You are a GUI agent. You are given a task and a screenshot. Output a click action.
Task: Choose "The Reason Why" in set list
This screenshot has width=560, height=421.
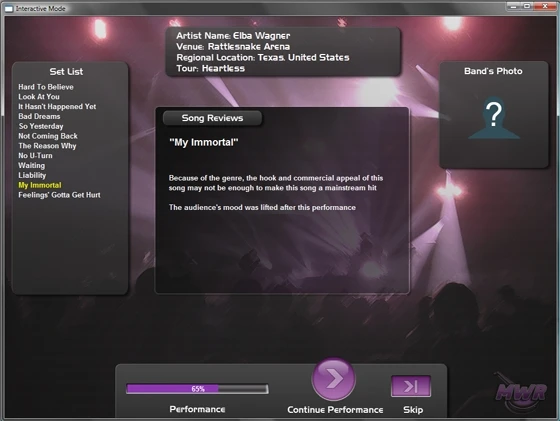coord(47,146)
